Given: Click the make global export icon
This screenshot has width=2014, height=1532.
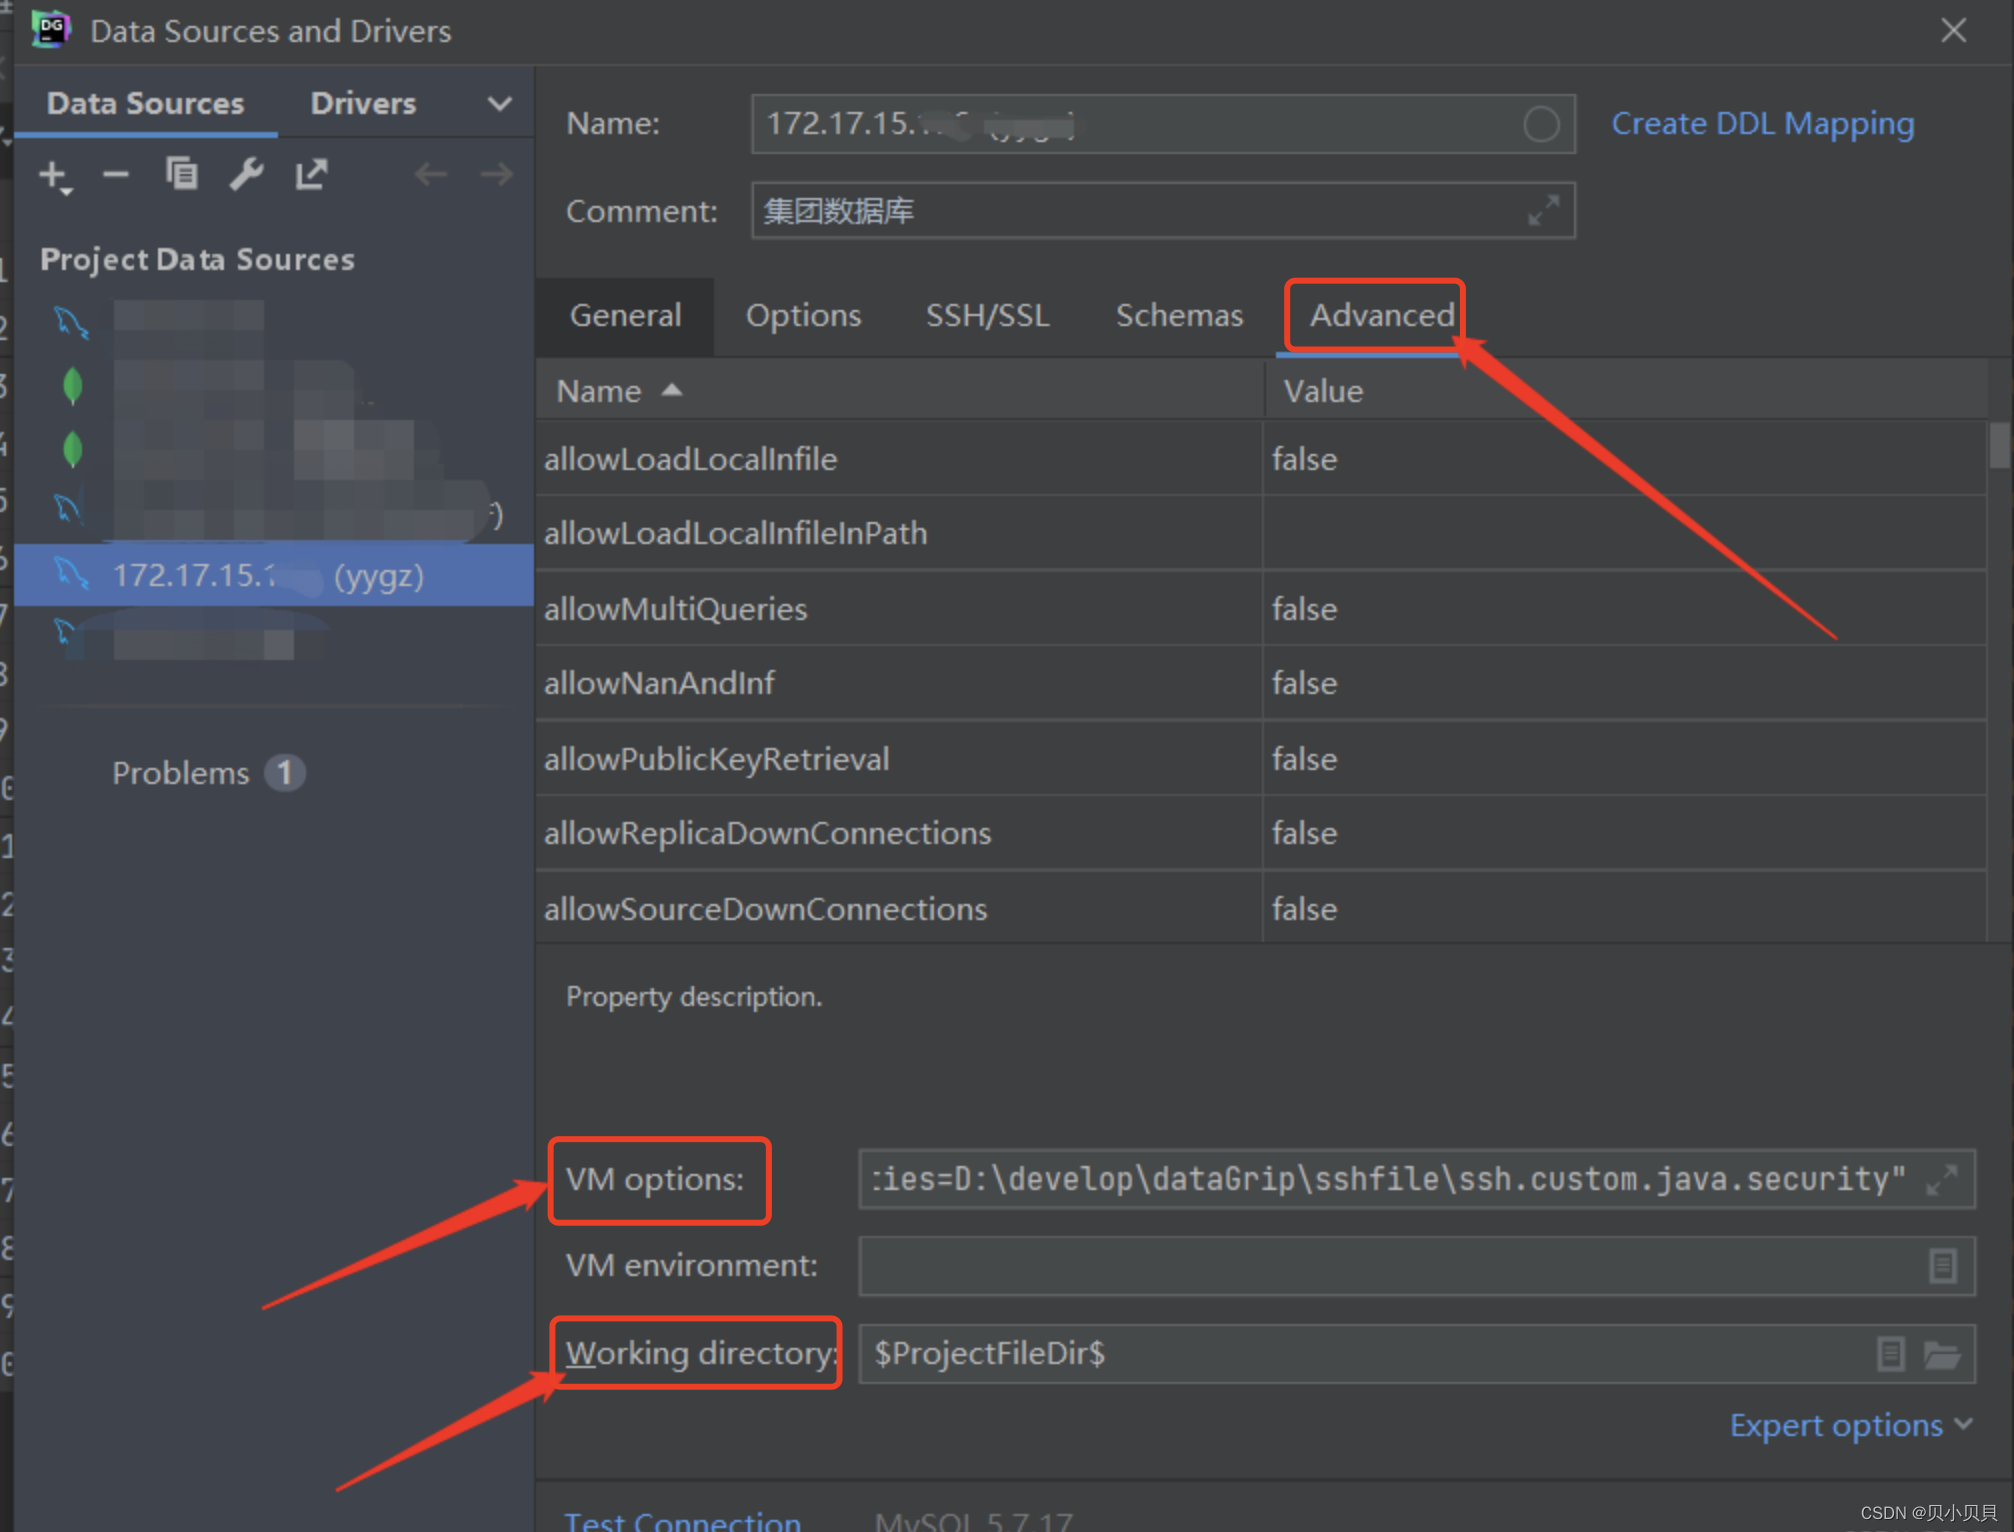Looking at the screenshot, I should click(311, 175).
